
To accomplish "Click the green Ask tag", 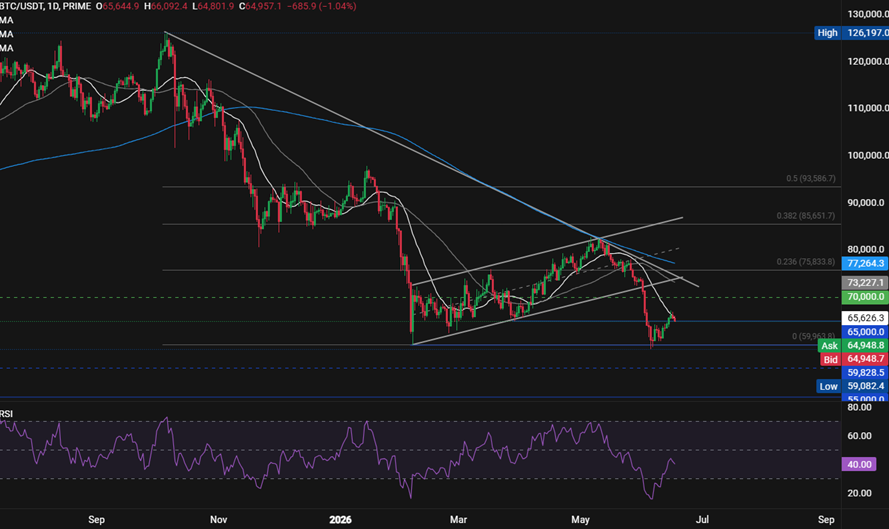I will click(829, 345).
